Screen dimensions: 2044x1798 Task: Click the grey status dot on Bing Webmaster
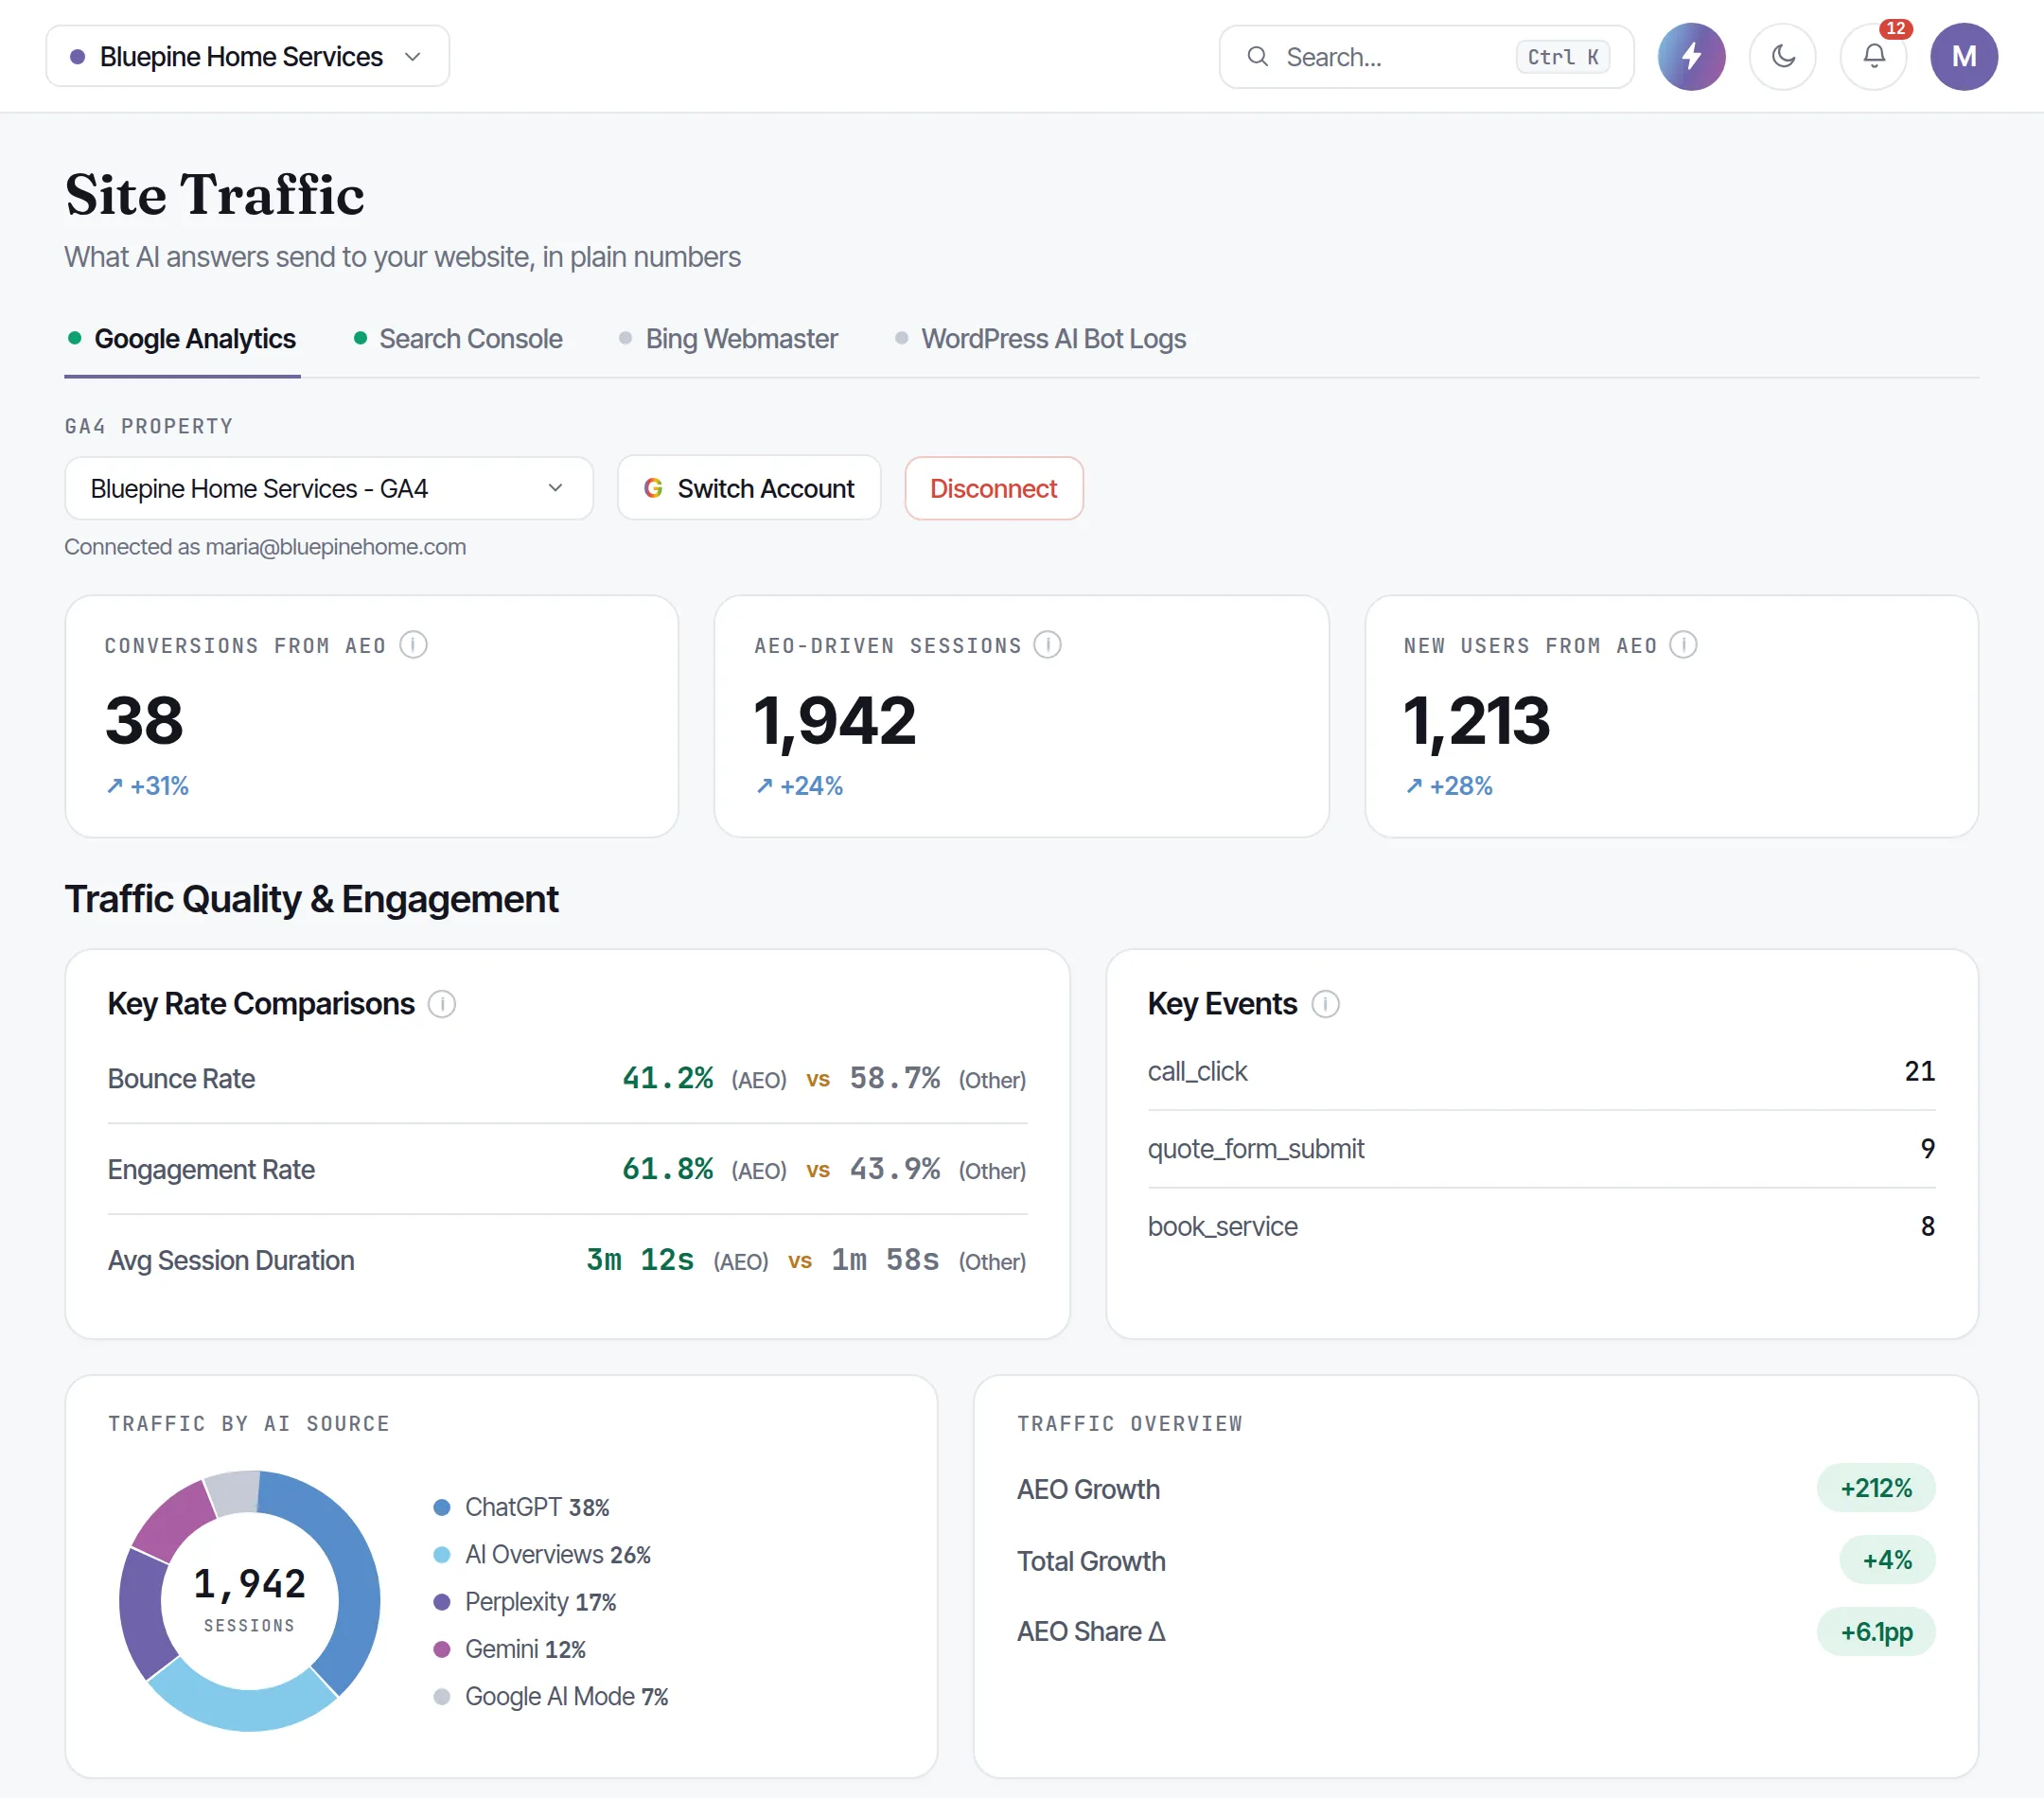[x=625, y=338]
